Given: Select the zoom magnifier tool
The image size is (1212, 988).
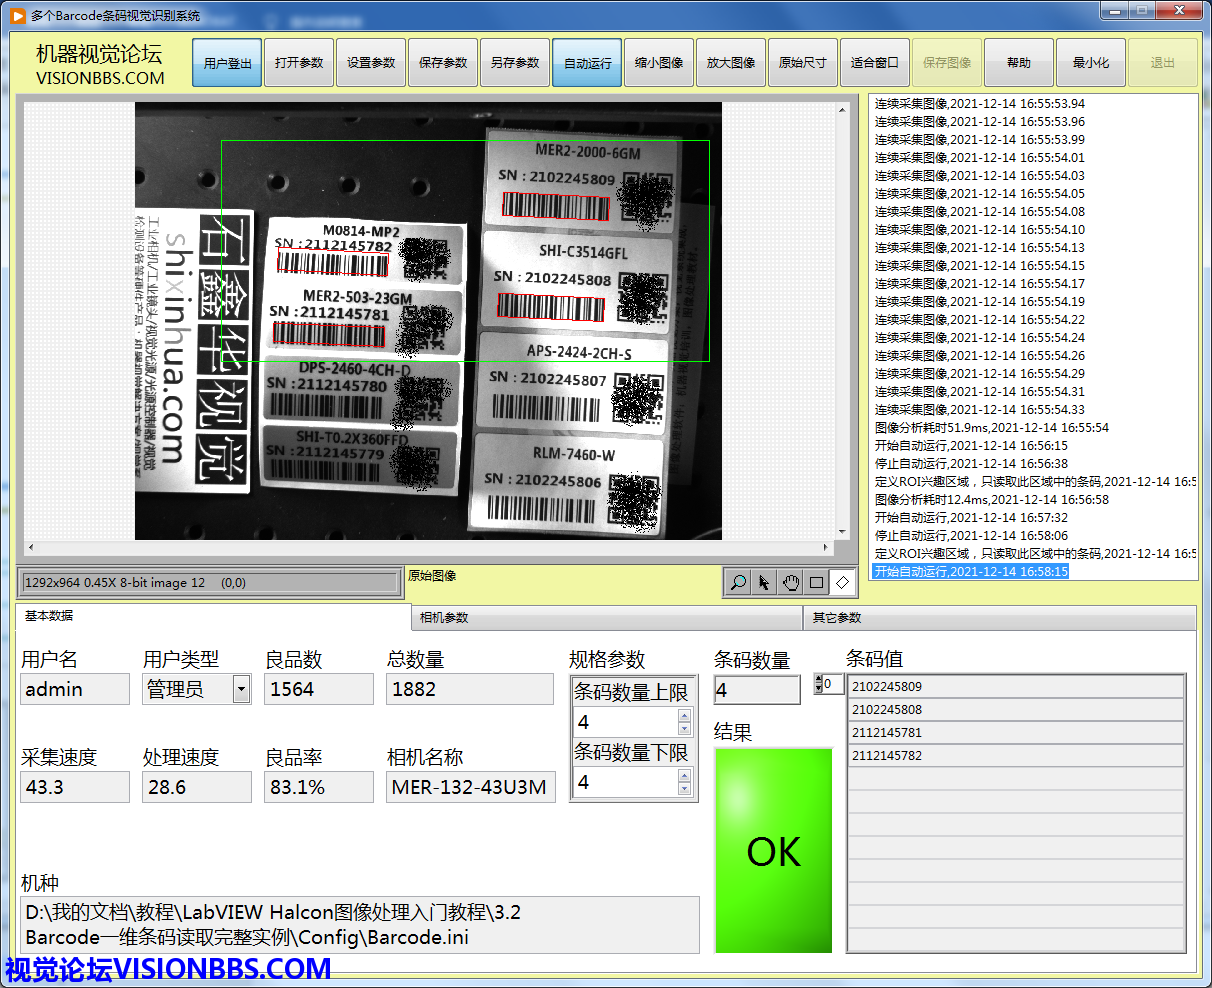Looking at the screenshot, I should tap(738, 582).
